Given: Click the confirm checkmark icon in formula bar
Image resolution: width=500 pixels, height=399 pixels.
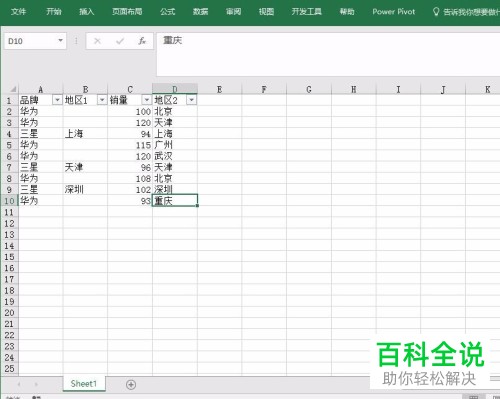Looking at the screenshot, I should (x=120, y=41).
